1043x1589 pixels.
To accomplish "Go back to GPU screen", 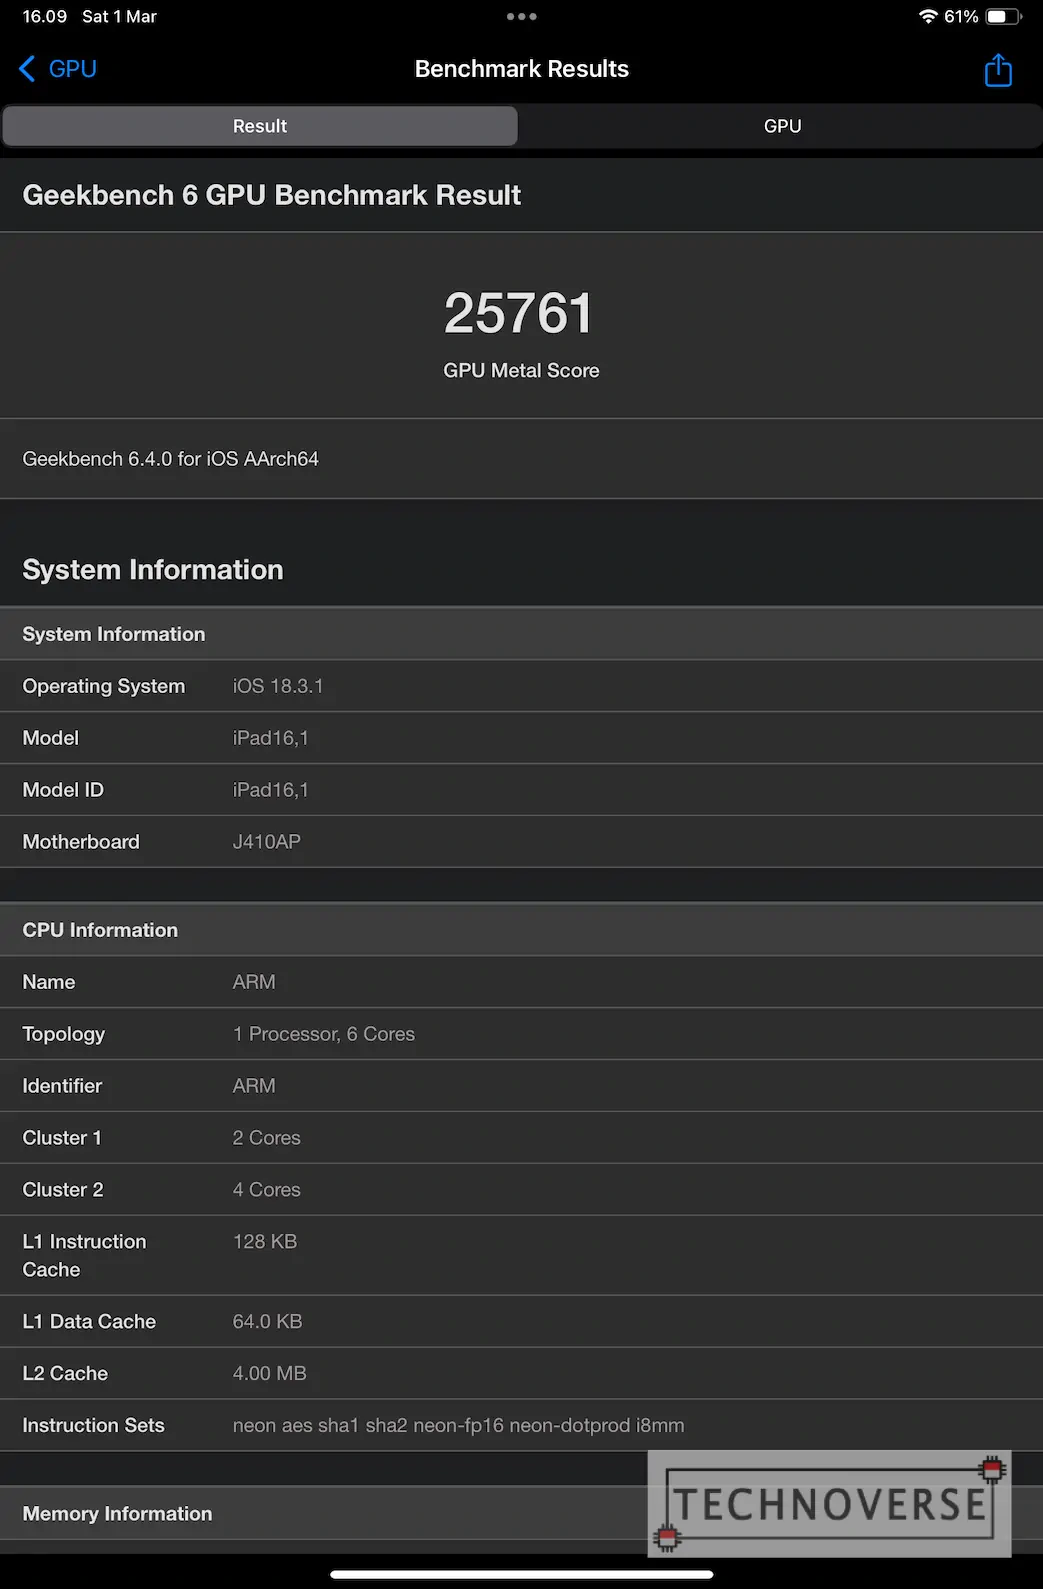I will click(x=58, y=69).
